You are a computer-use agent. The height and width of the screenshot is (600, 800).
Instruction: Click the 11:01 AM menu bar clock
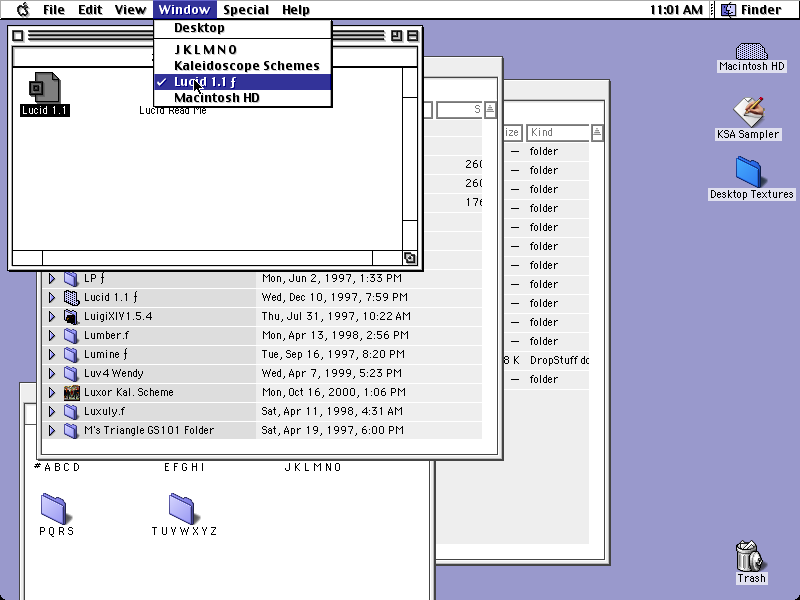[x=676, y=10]
